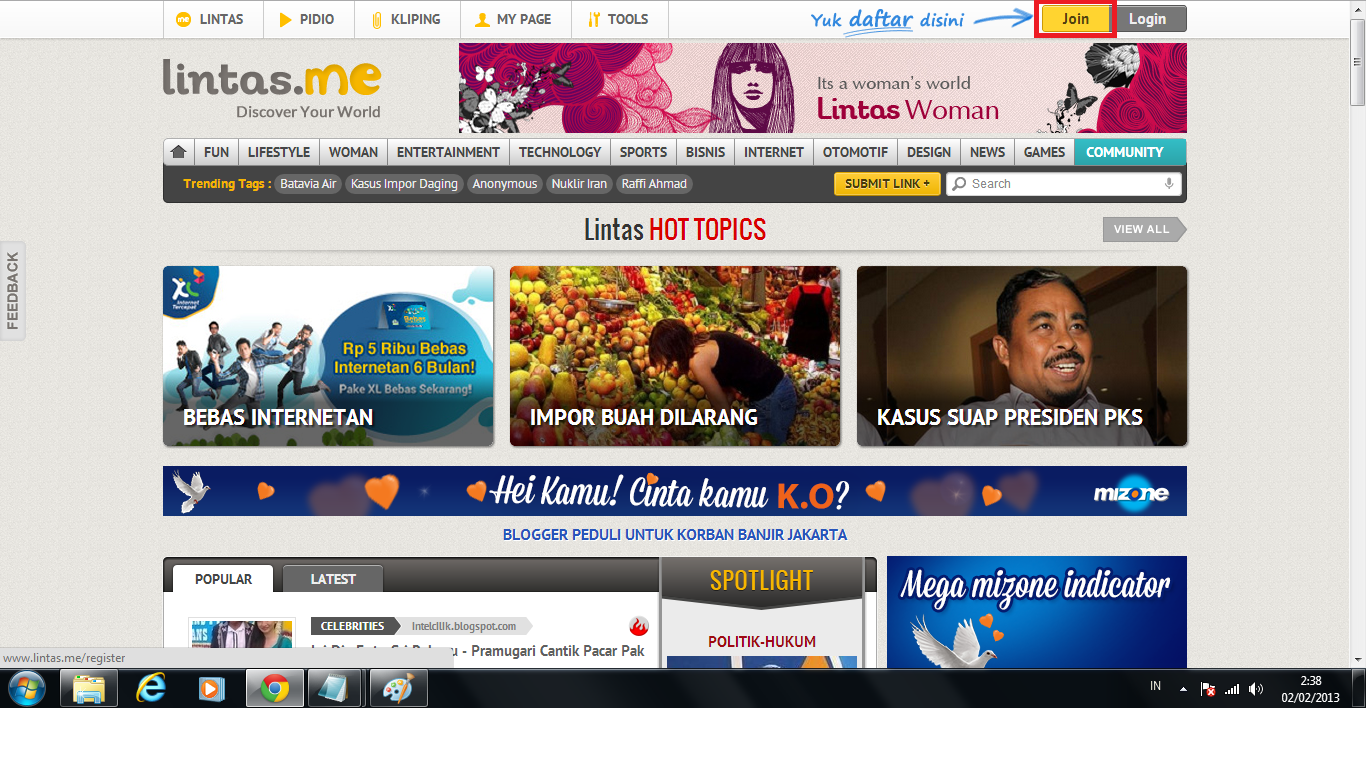This screenshot has height=768, width=1366.
Task: Open Windows Media Player from taskbar
Action: [213, 688]
